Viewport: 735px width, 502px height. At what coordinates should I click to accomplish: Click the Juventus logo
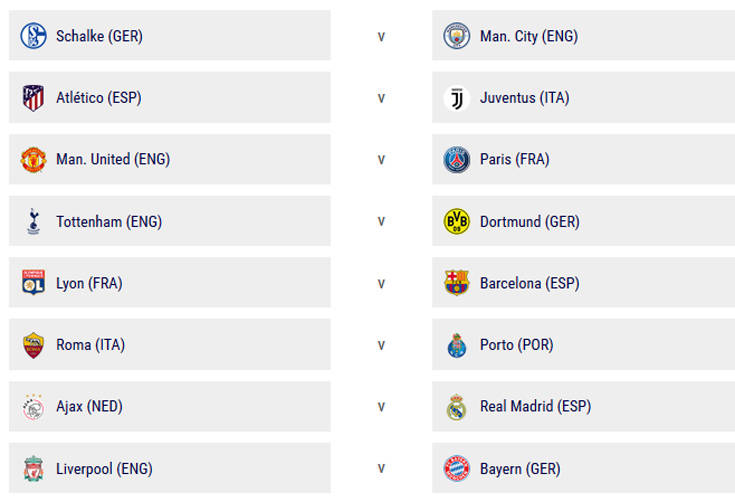coord(457,98)
